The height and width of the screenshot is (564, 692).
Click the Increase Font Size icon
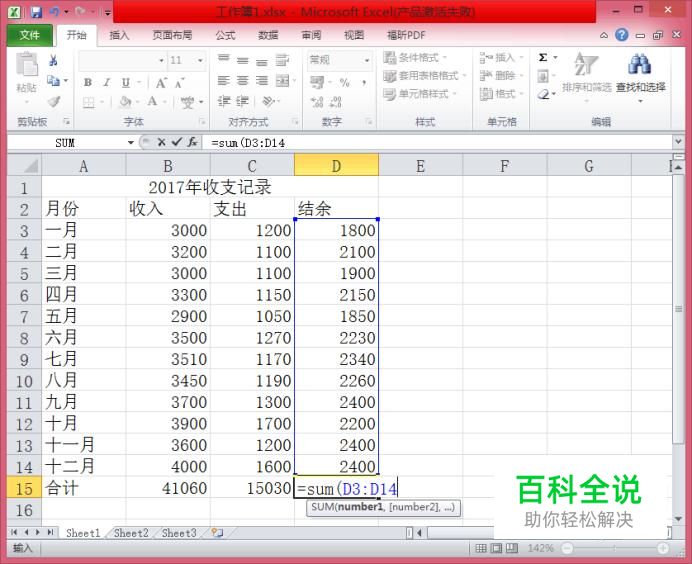pyautogui.click(x=161, y=83)
